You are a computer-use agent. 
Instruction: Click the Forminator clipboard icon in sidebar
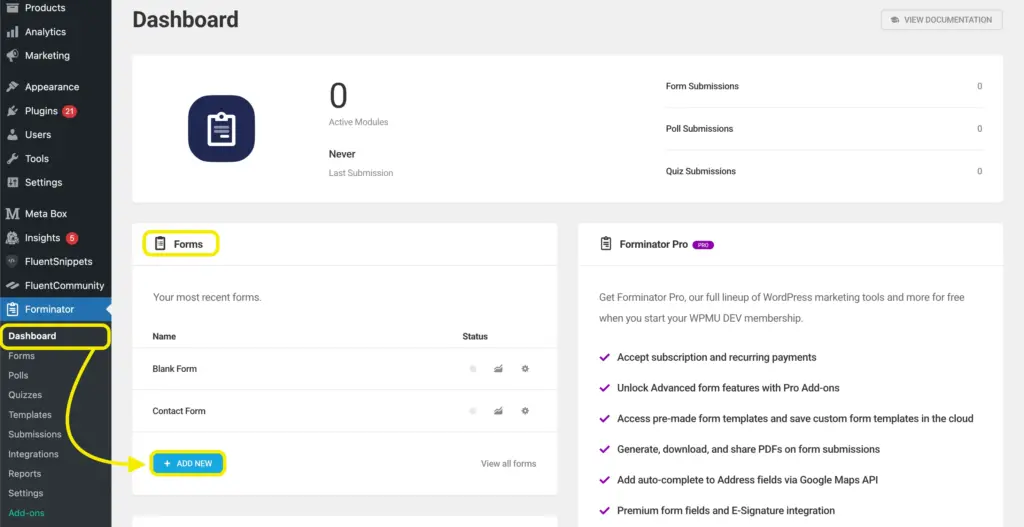(x=13, y=309)
